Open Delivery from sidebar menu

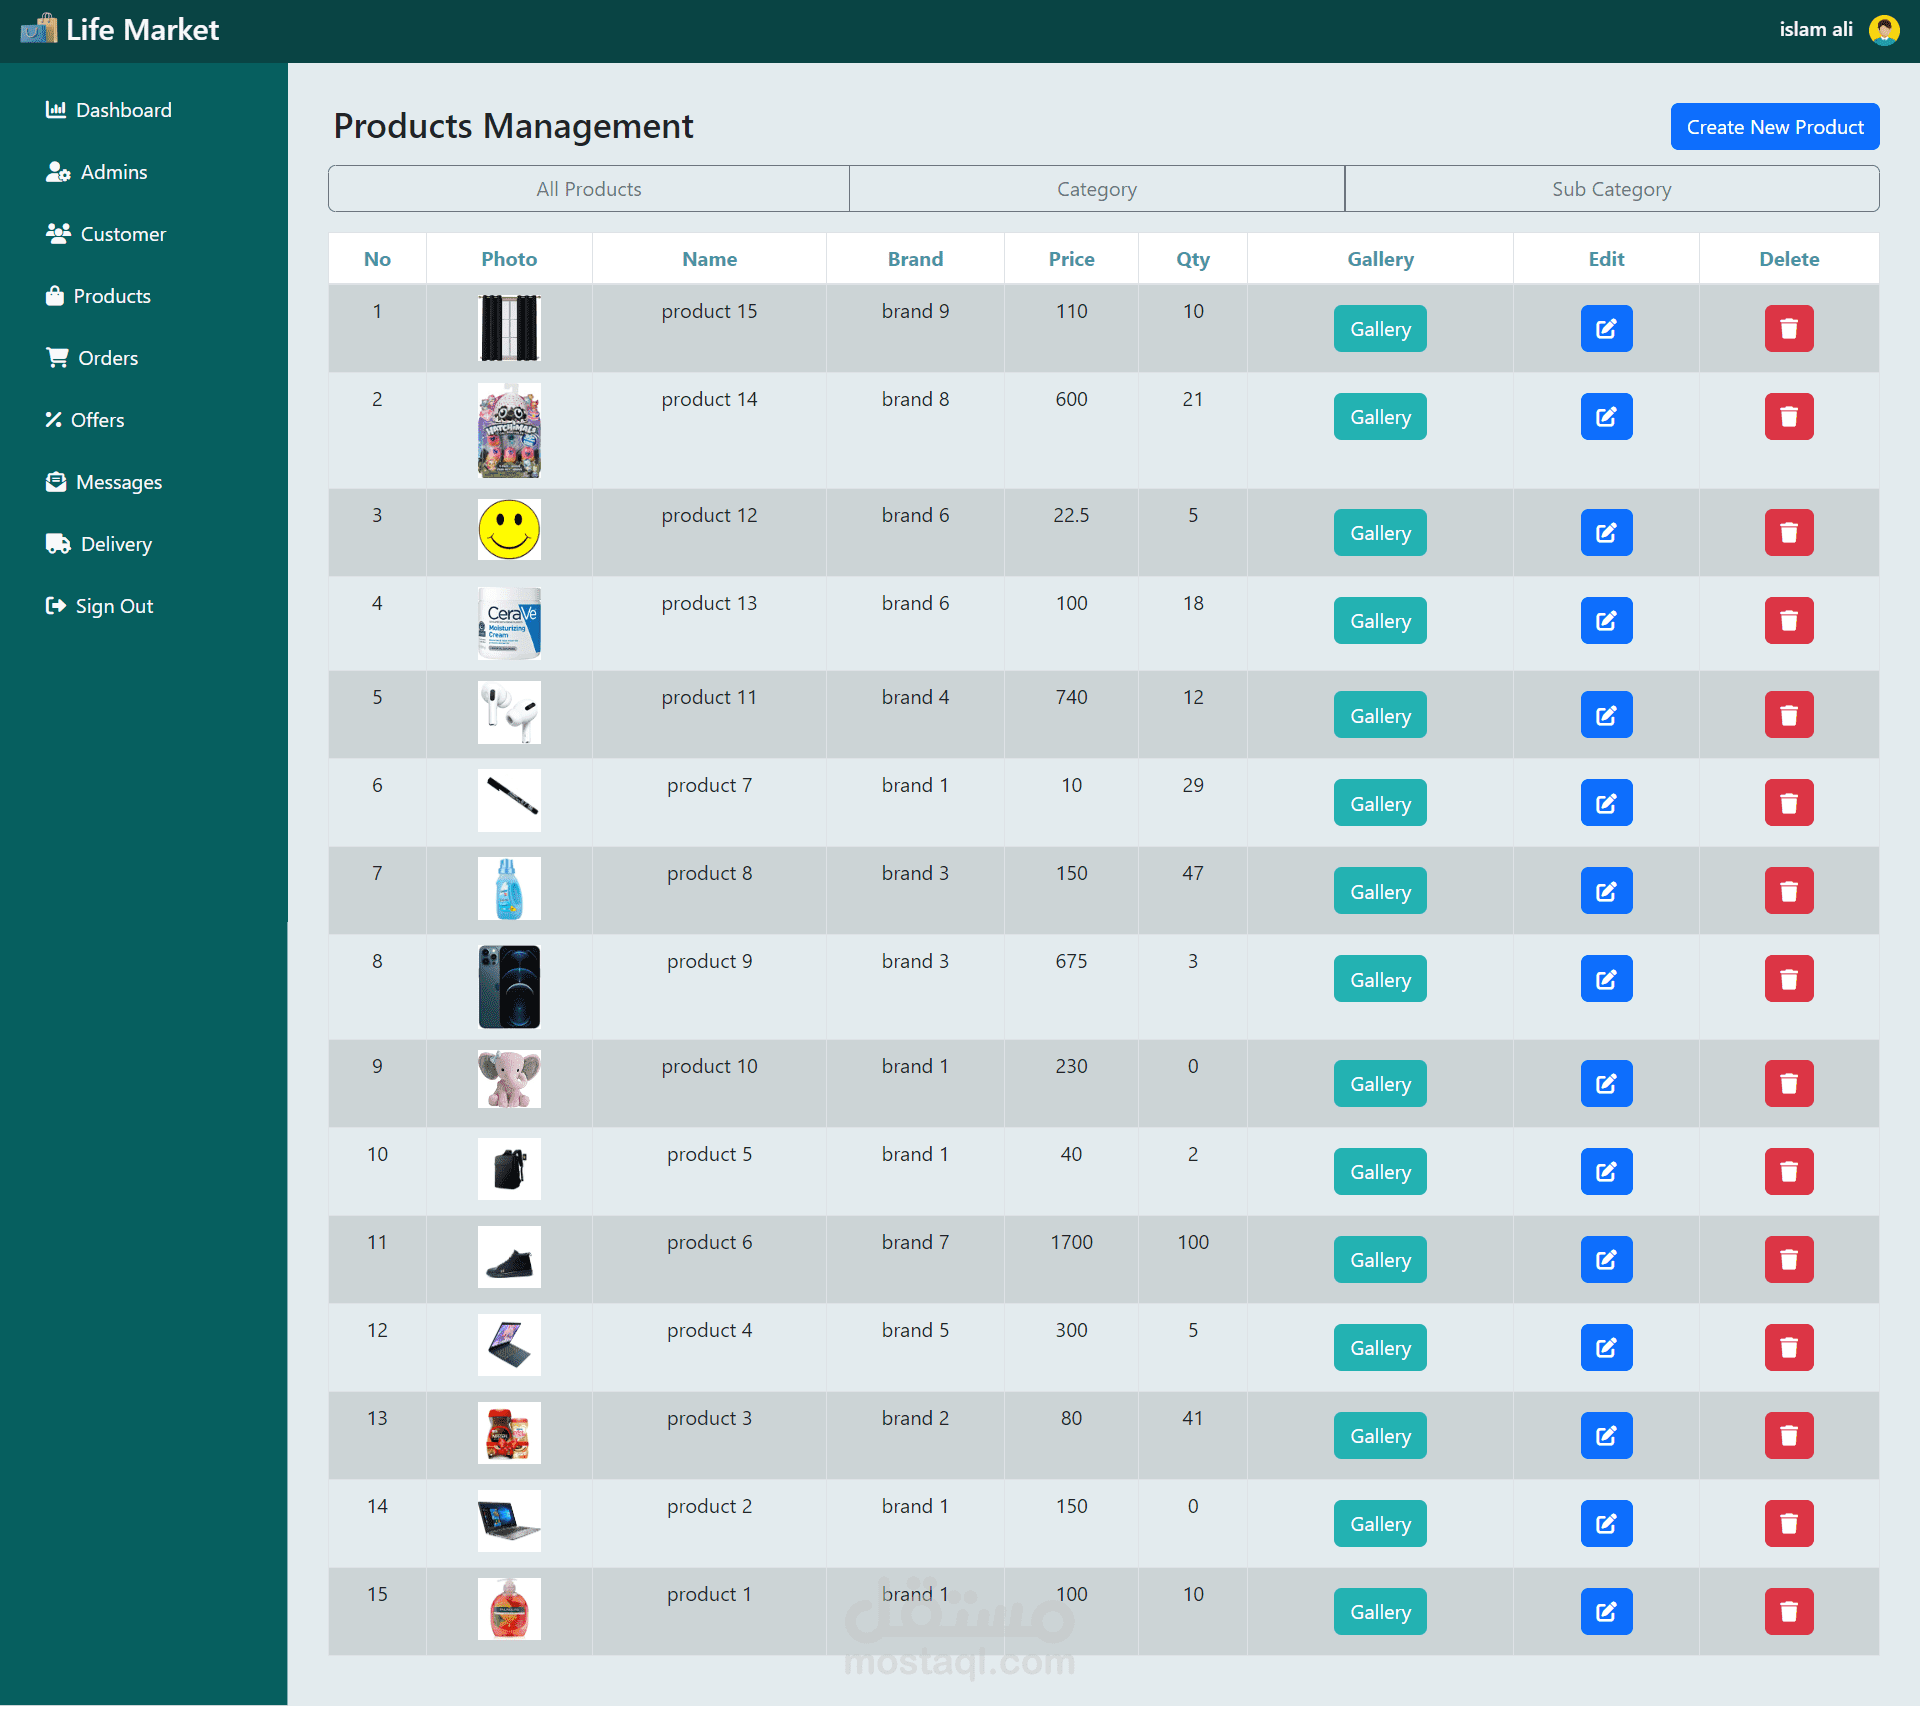(x=115, y=544)
